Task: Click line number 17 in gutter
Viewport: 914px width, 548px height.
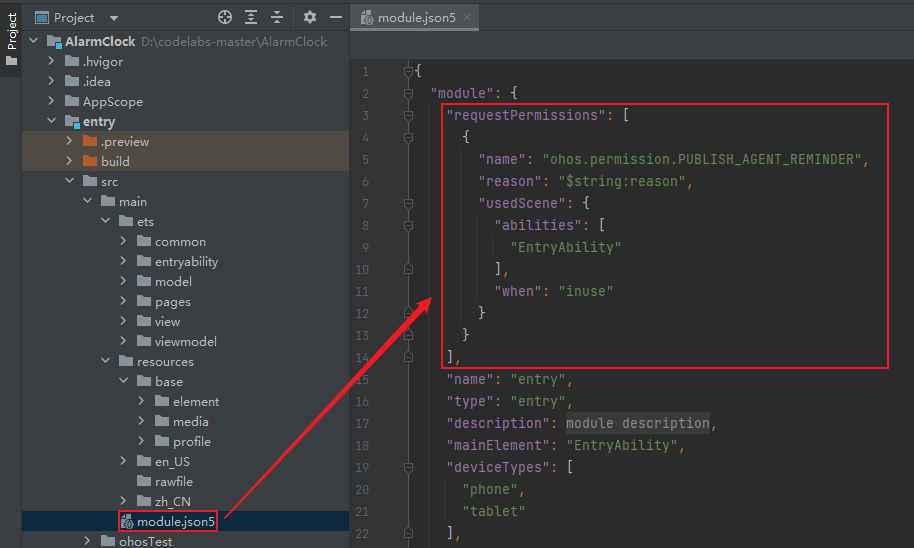Action: coord(362,423)
